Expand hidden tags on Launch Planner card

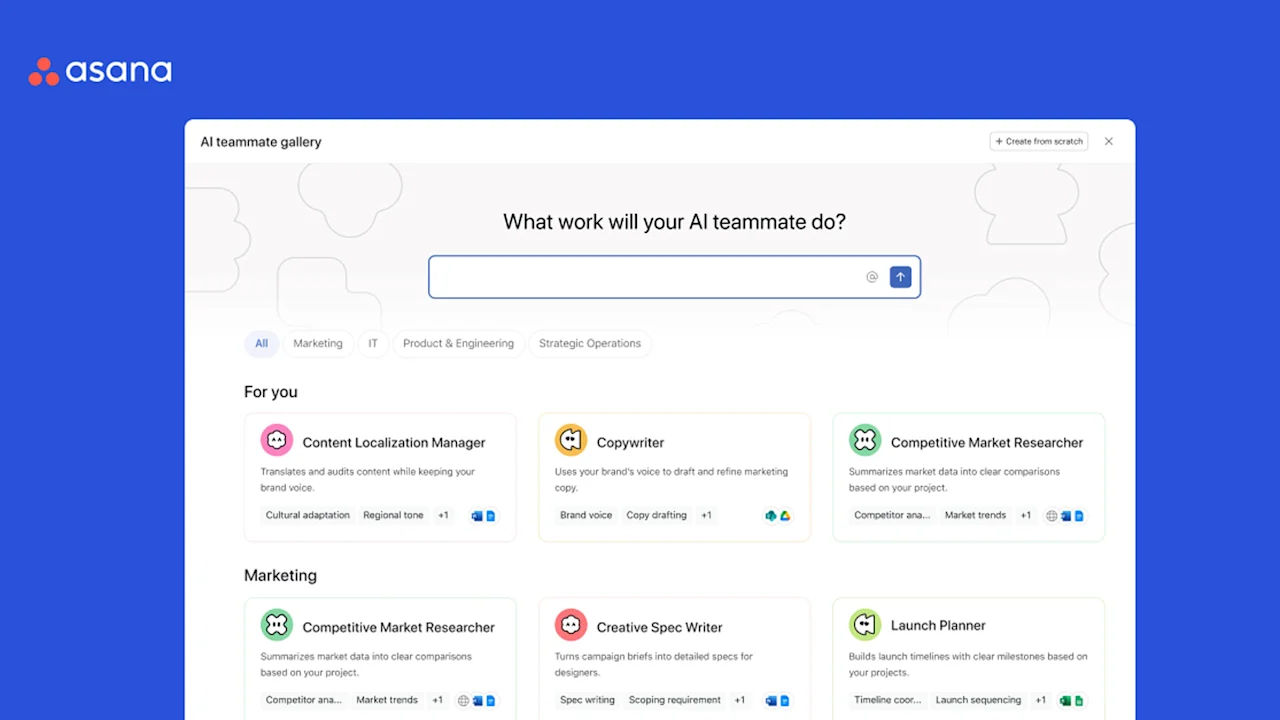point(1040,700)
